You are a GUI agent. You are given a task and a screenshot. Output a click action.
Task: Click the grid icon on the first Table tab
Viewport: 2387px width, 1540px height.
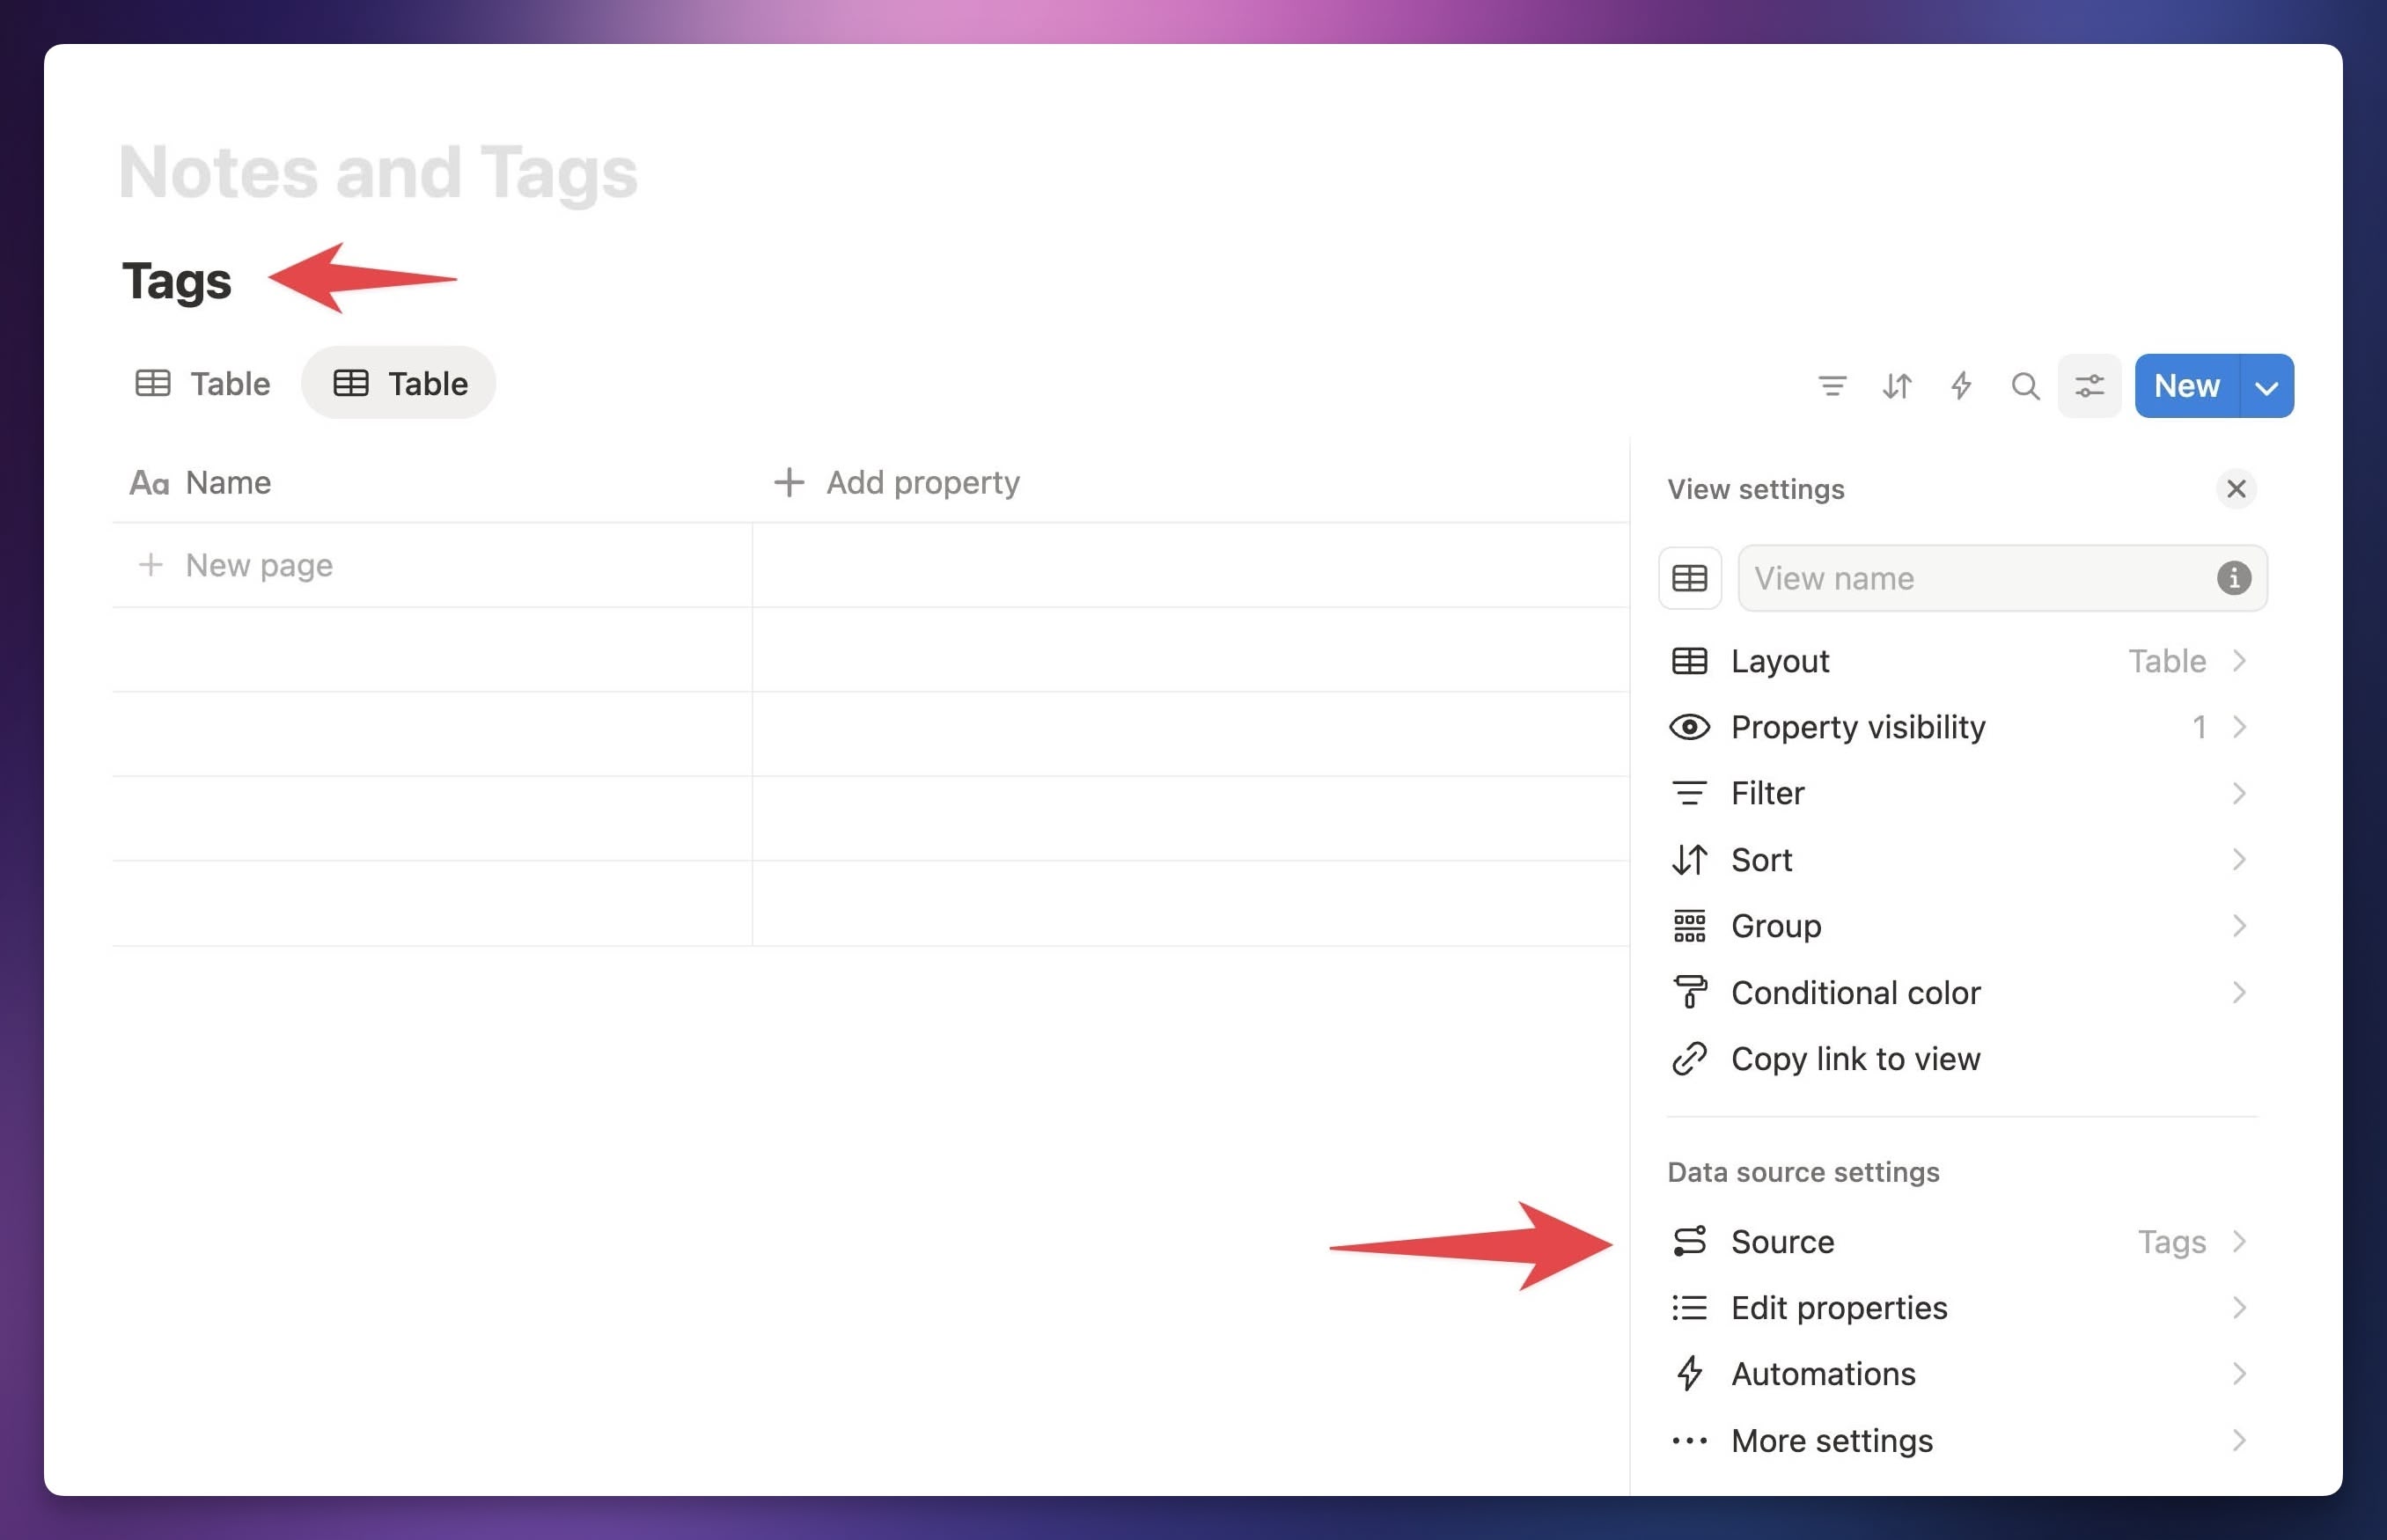click(x=152, y=383)
